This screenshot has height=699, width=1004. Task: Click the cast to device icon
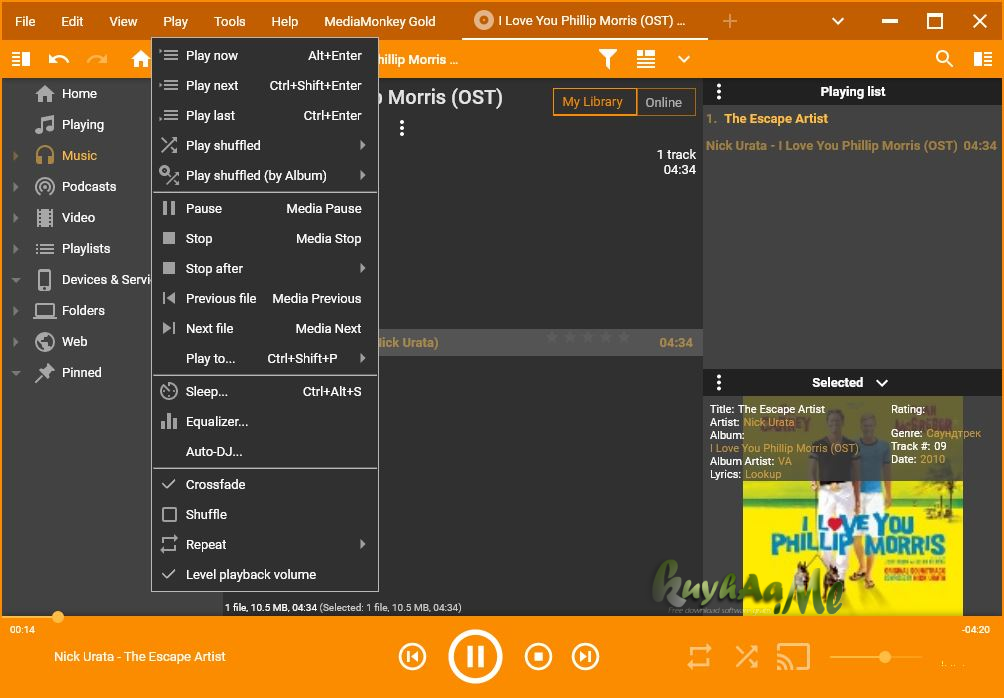coord(793,657)
